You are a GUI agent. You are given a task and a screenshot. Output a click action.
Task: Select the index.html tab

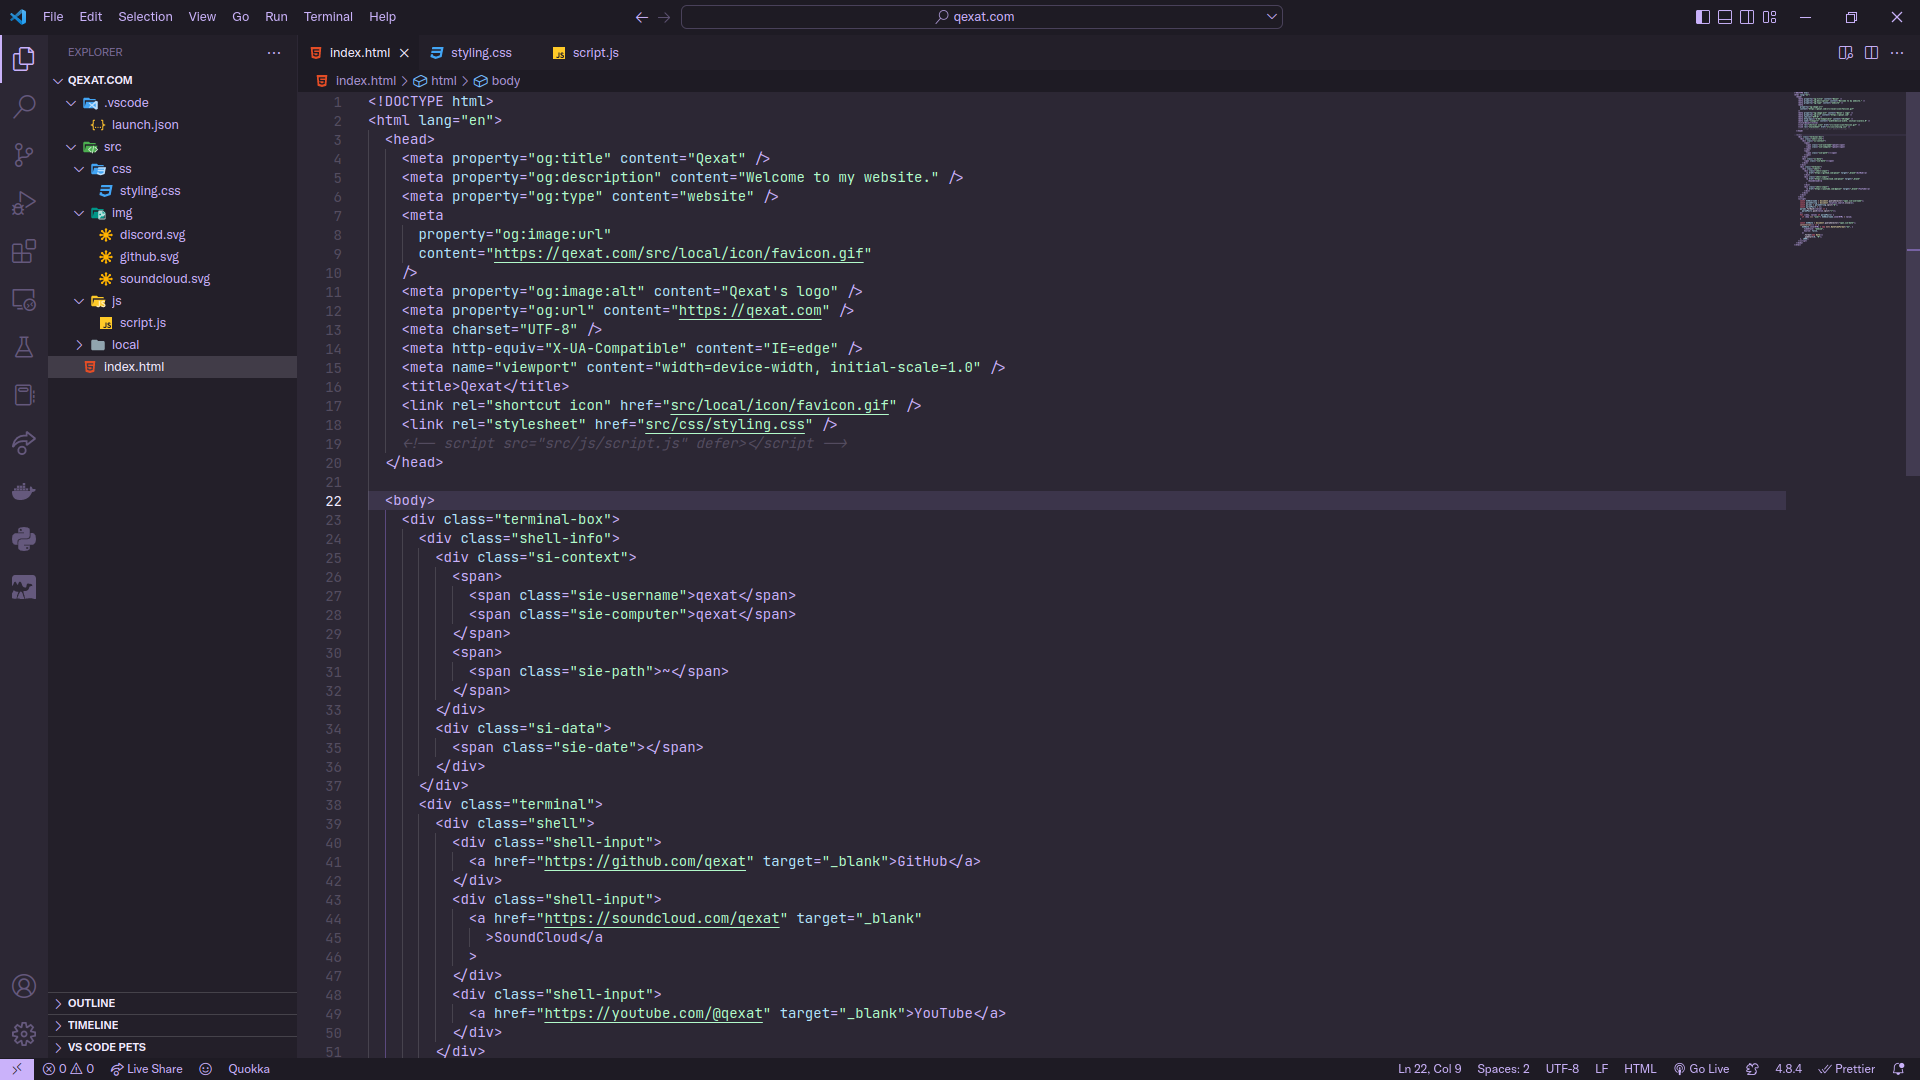click(359, 53)
